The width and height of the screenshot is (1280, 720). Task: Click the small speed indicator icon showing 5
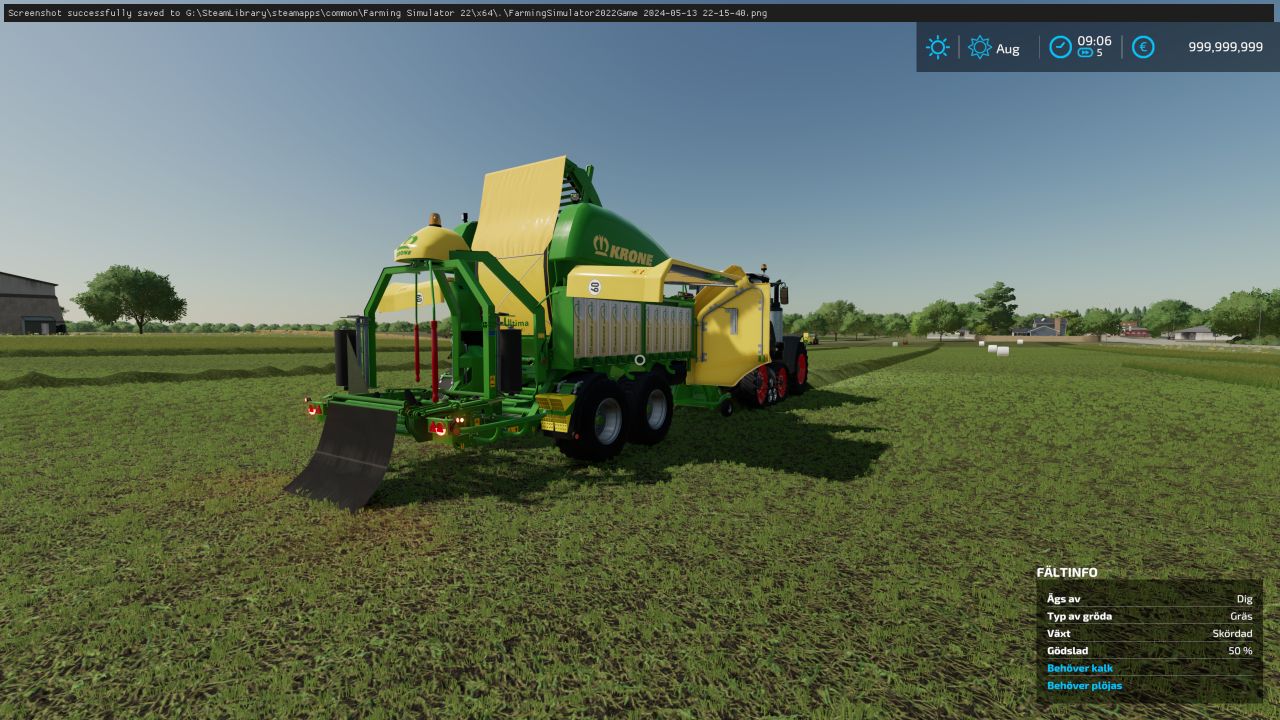1085,53
